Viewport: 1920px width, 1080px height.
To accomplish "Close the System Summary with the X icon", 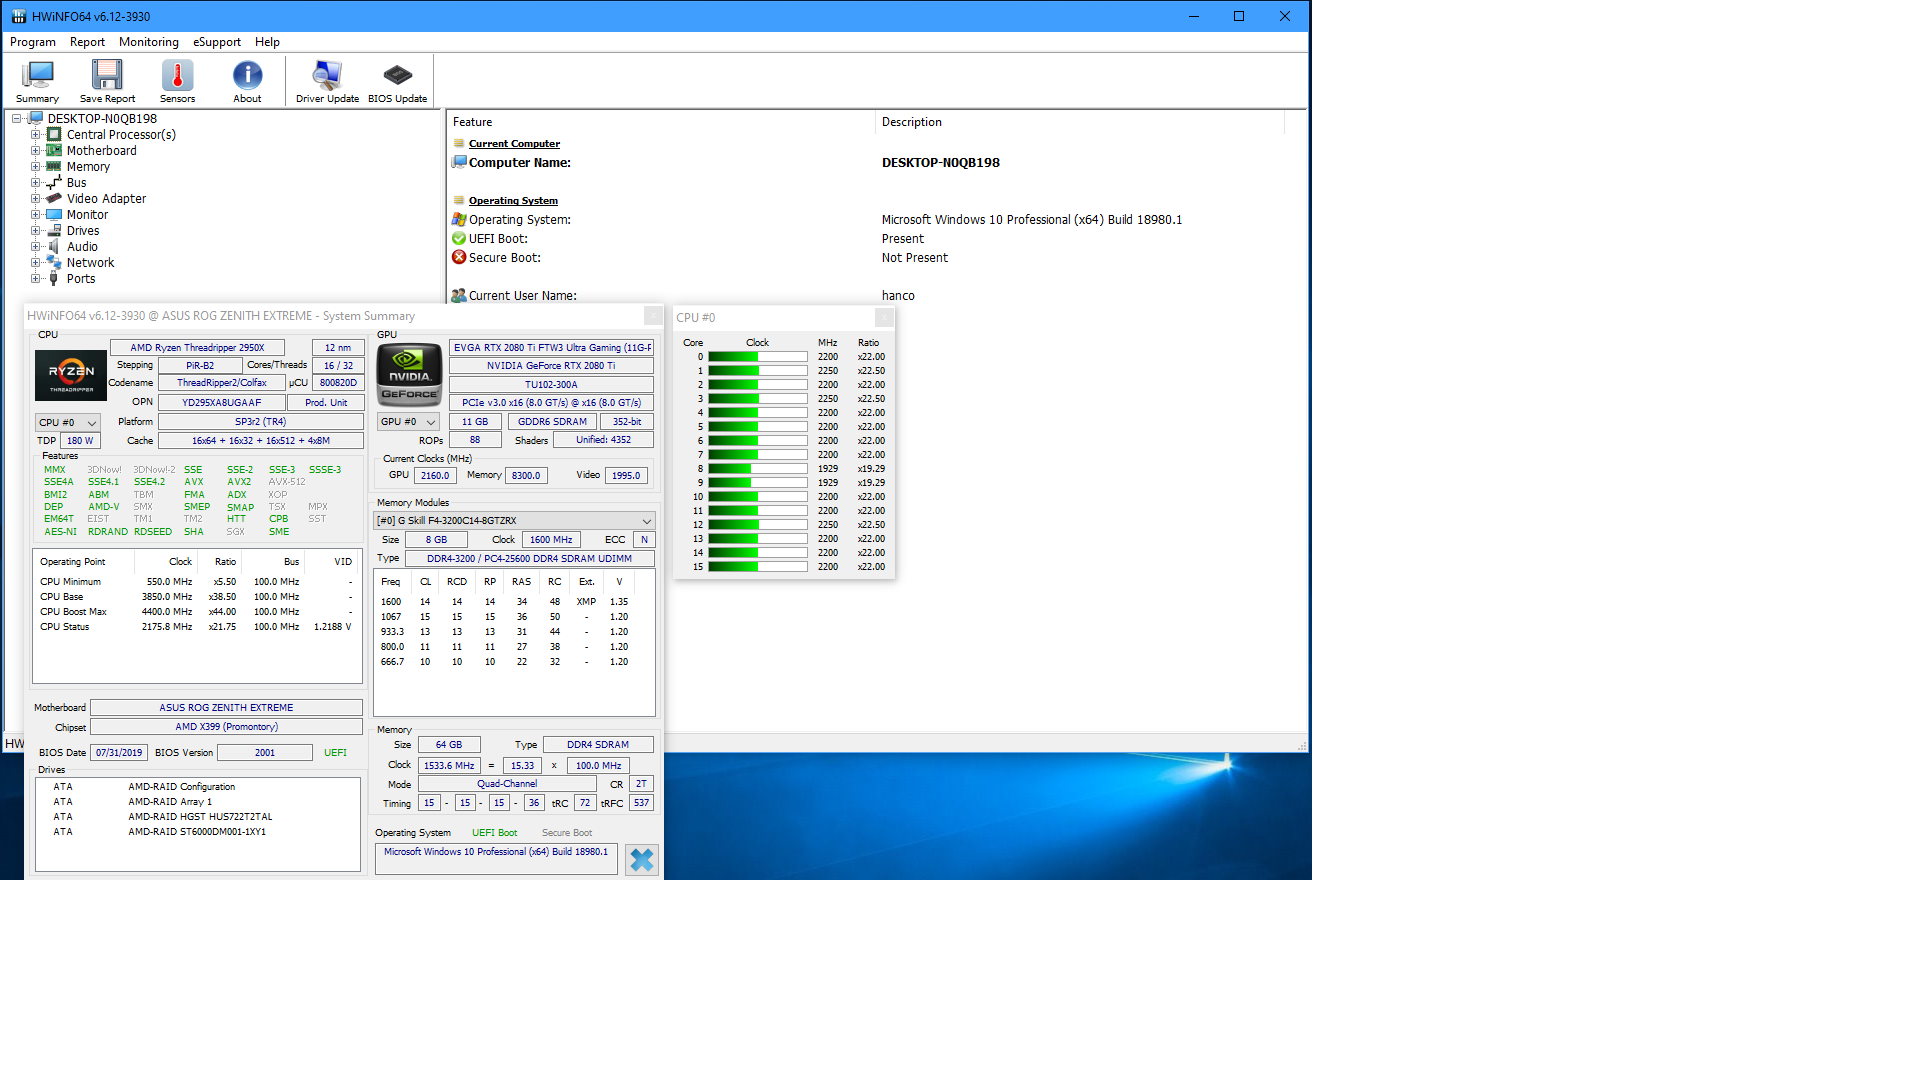I will [x=642, y=860].
